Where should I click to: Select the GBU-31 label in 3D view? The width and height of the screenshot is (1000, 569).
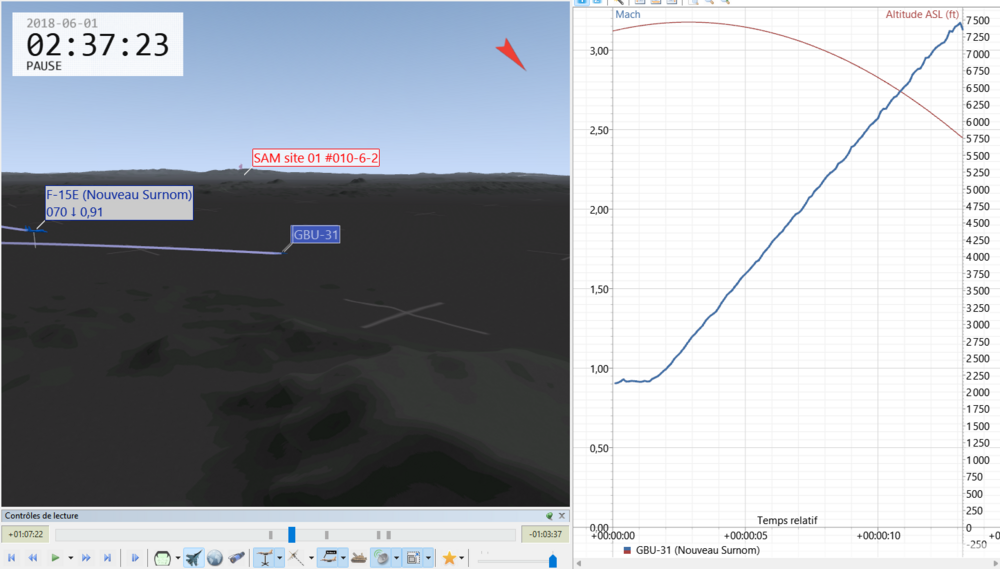(315, 235)
